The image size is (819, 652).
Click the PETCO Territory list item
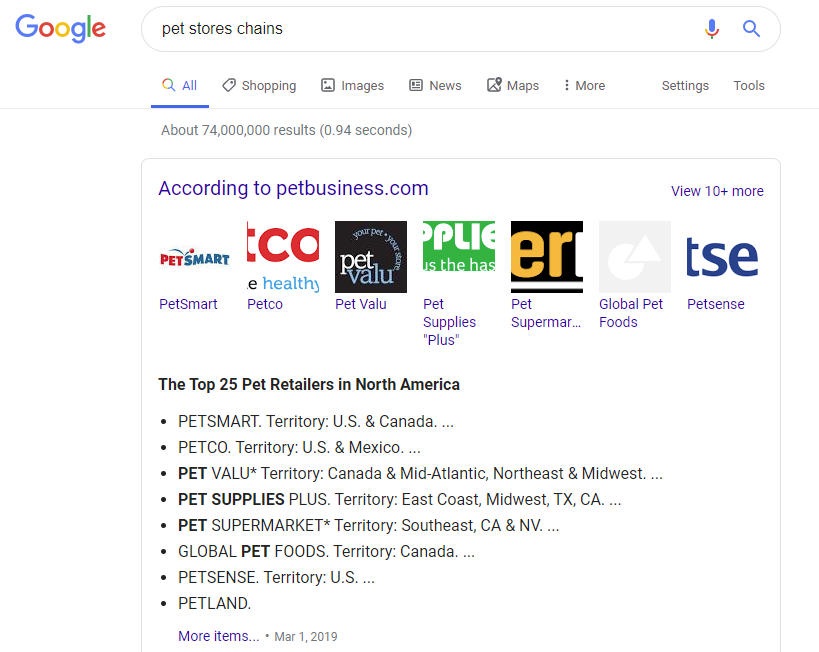click(299, 447)
